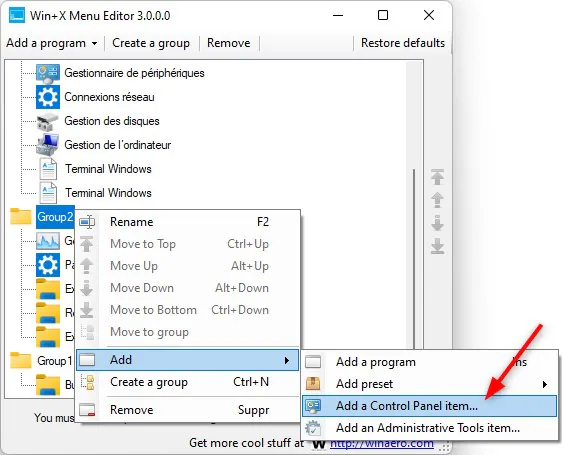
Task: Click the Remove icon in the context menu
Action: pos(87,409)
